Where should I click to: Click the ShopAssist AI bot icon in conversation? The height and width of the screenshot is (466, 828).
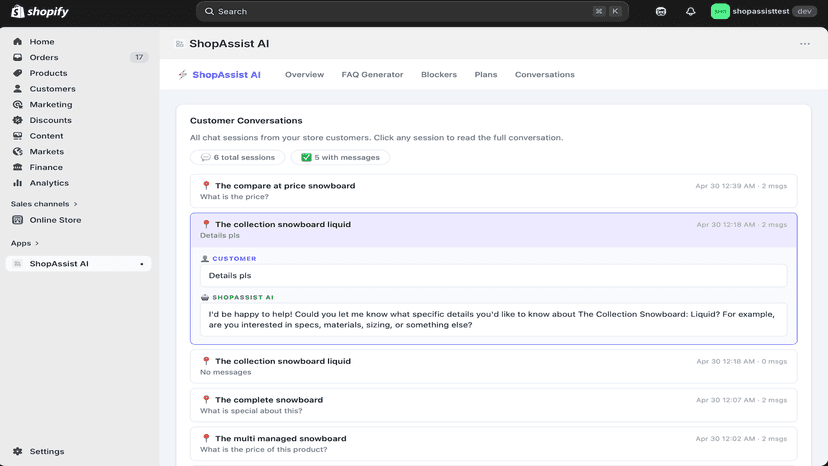pyautogui.click(x=205, y=297)
